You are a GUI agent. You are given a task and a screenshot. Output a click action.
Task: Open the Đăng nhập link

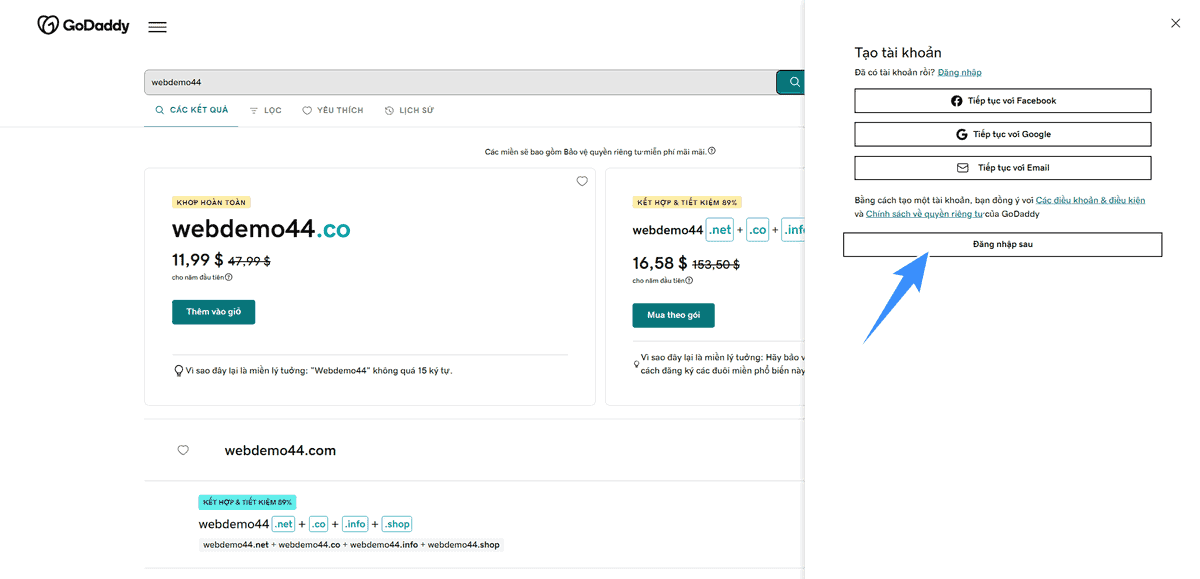click(x=960, y=72)
